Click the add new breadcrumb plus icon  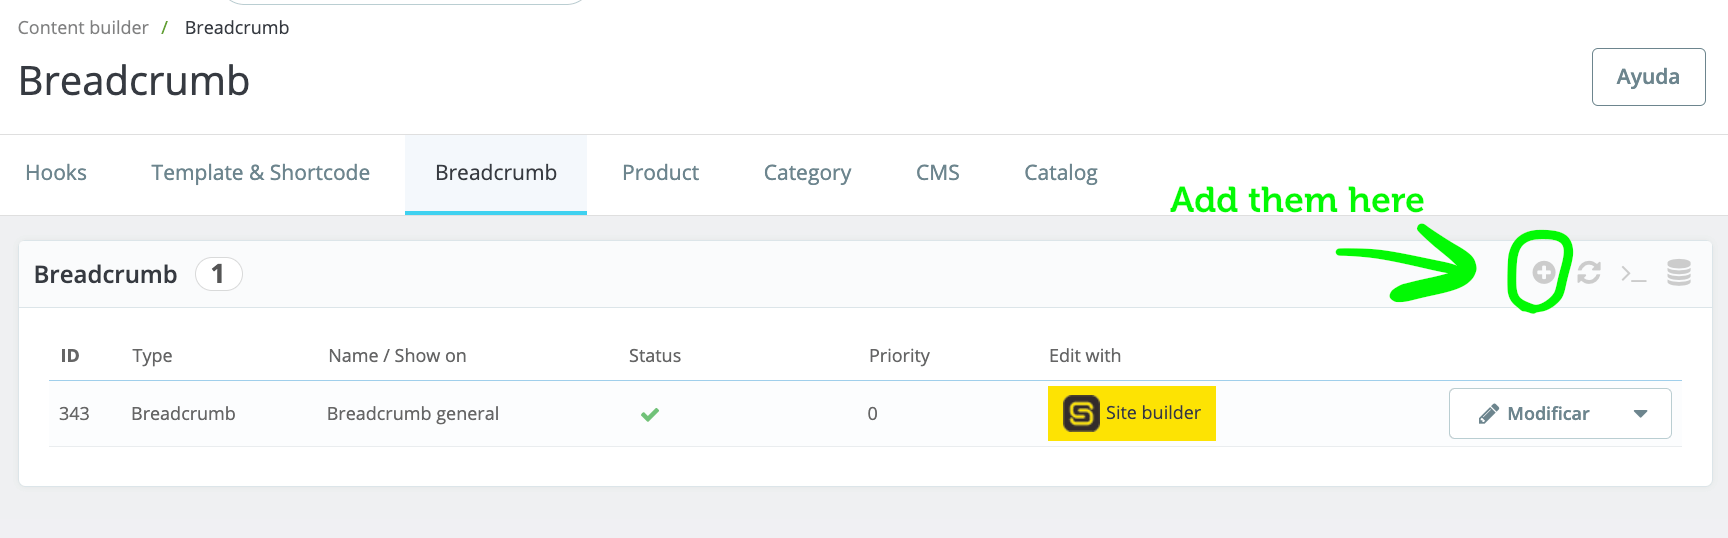click(x=1543, y=272)
